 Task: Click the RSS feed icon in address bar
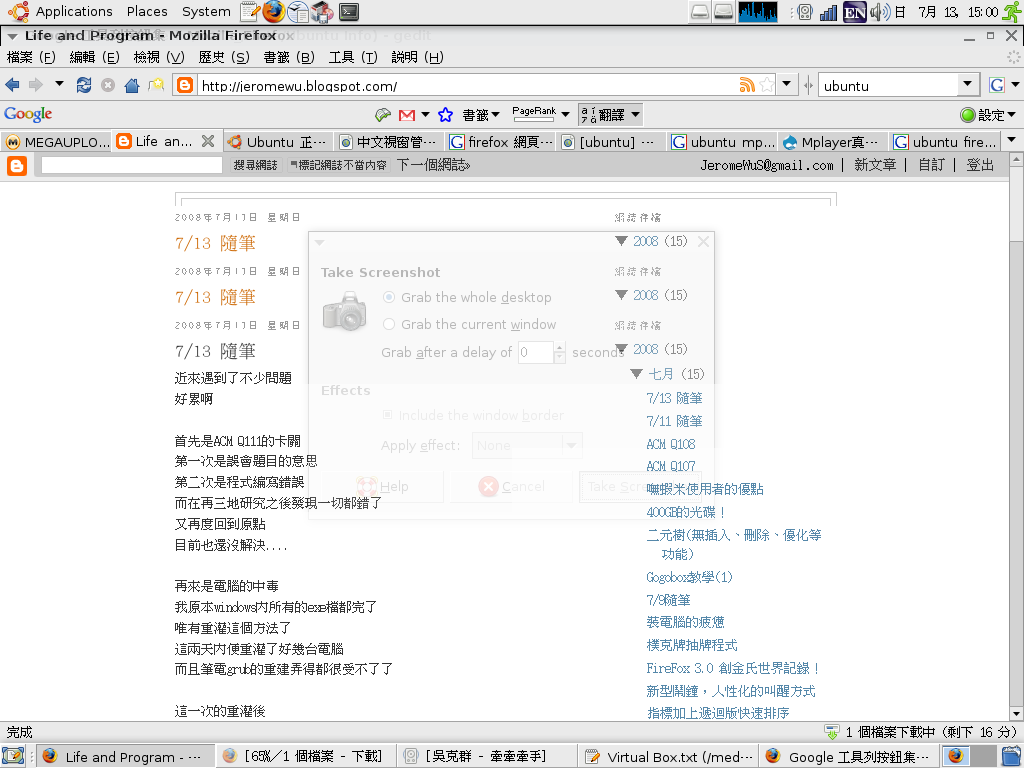click(x=746, y=85)
